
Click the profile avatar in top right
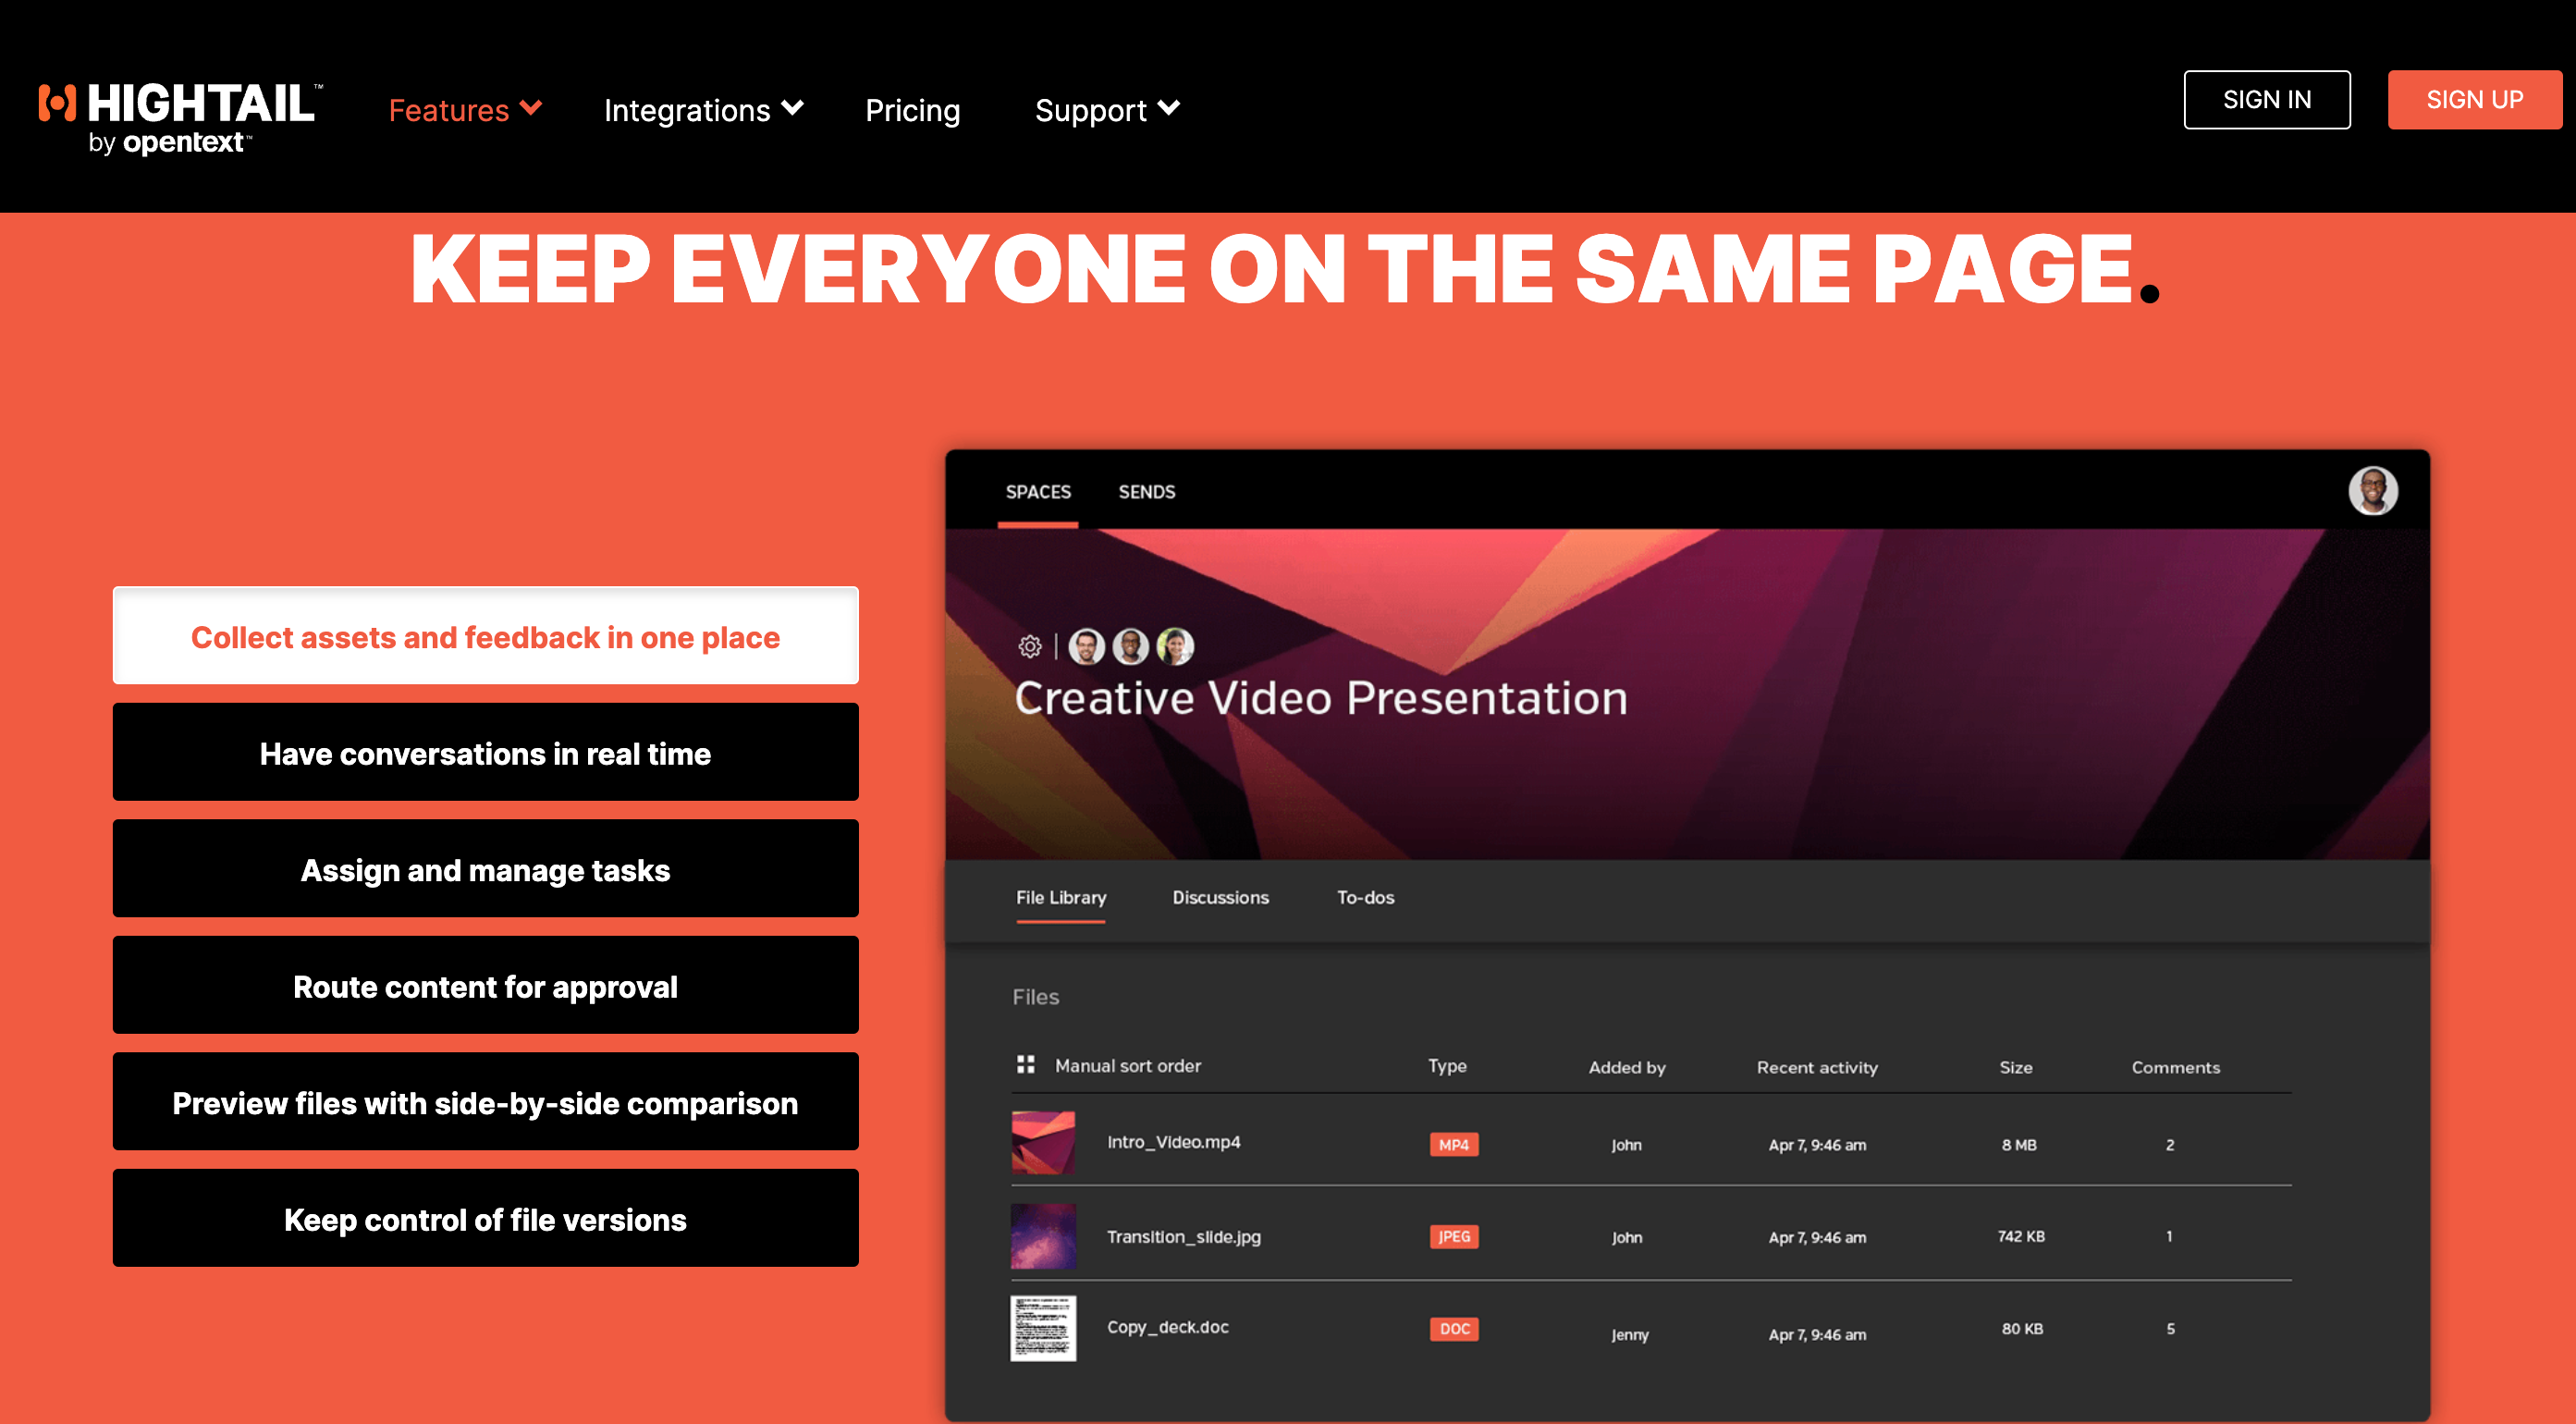(x=2373, y=489)
